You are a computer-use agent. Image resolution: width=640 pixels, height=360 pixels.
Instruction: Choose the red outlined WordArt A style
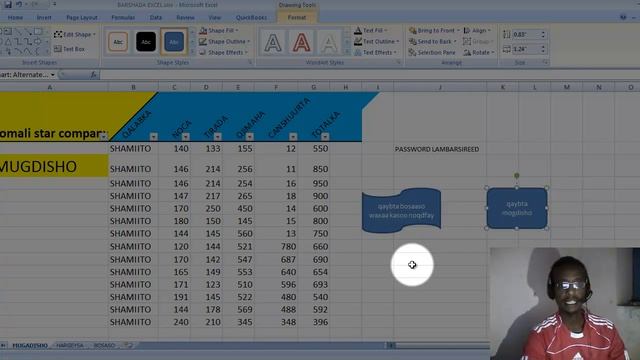tap(301, 42)
